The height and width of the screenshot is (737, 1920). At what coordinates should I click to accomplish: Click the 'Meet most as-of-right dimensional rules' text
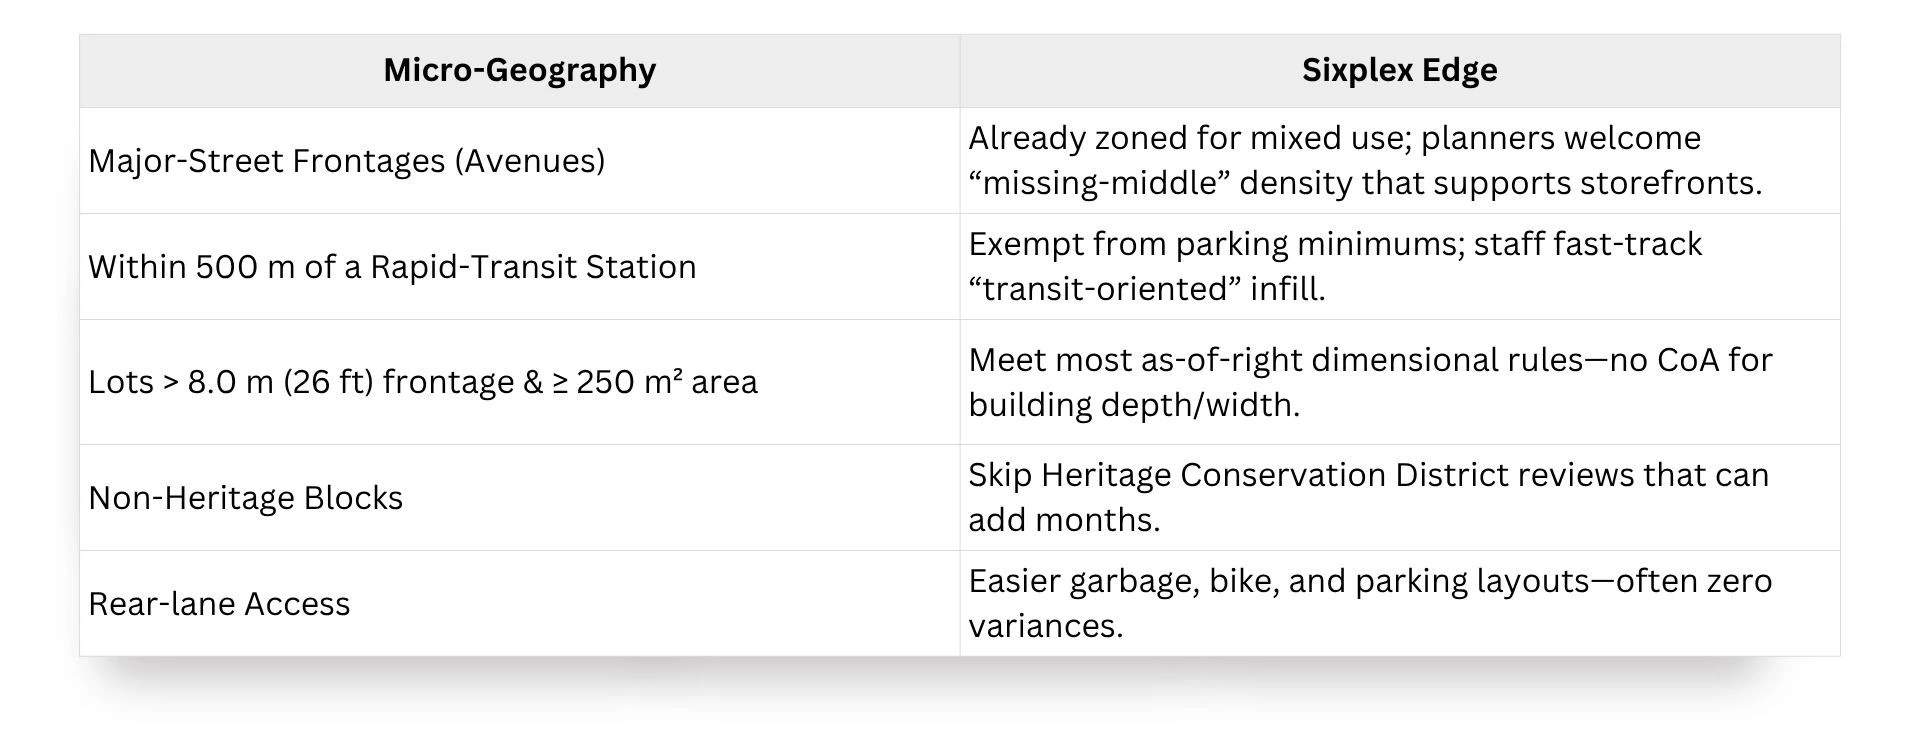[1275, 360]
